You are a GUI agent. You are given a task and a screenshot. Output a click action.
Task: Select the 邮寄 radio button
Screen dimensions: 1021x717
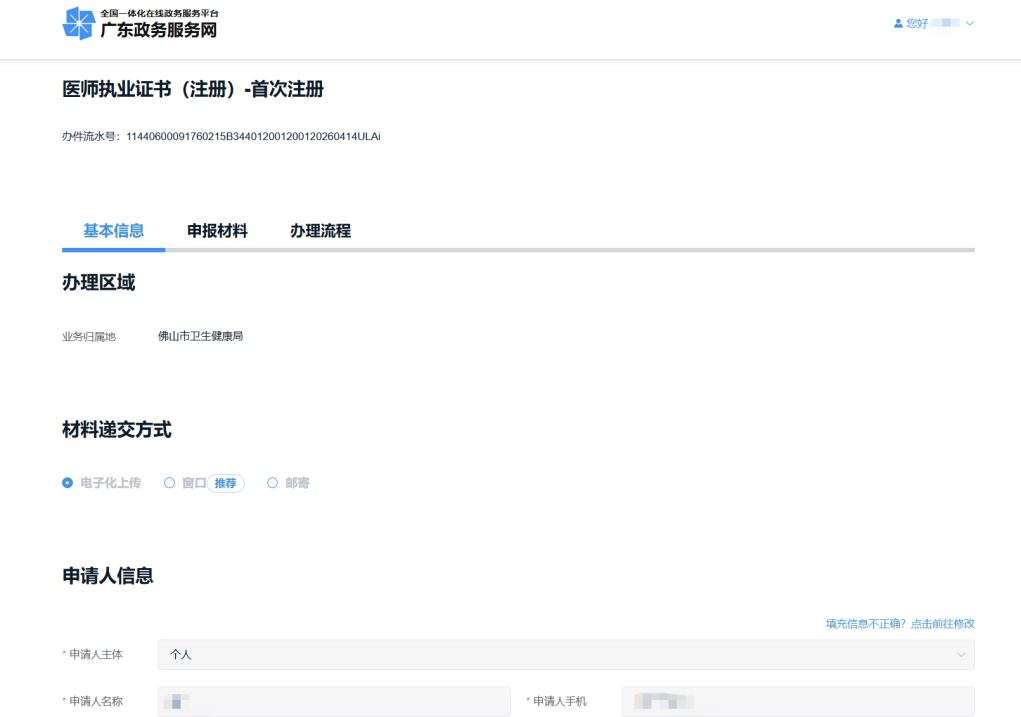click(x=272, y=483)
